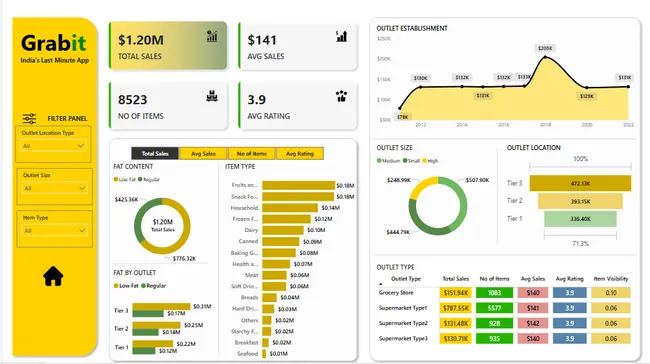Select the Dairy bar in the Item Type chart
The image size is (650, 364).
pos(283,230)
